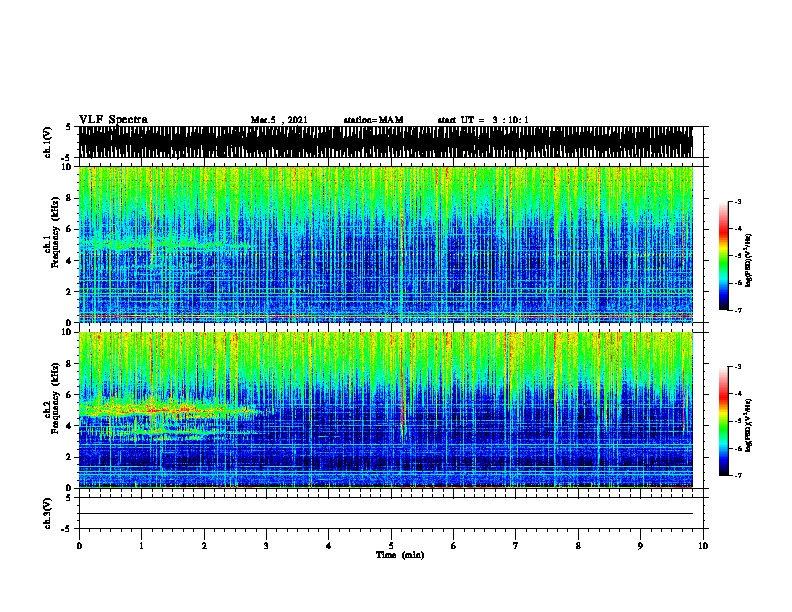Image resolution: width=792 pixels, height=612 pixels.
Task: Click the ch.1 colorbar log(PSD) units label
Action: click(x=748, y=260)
